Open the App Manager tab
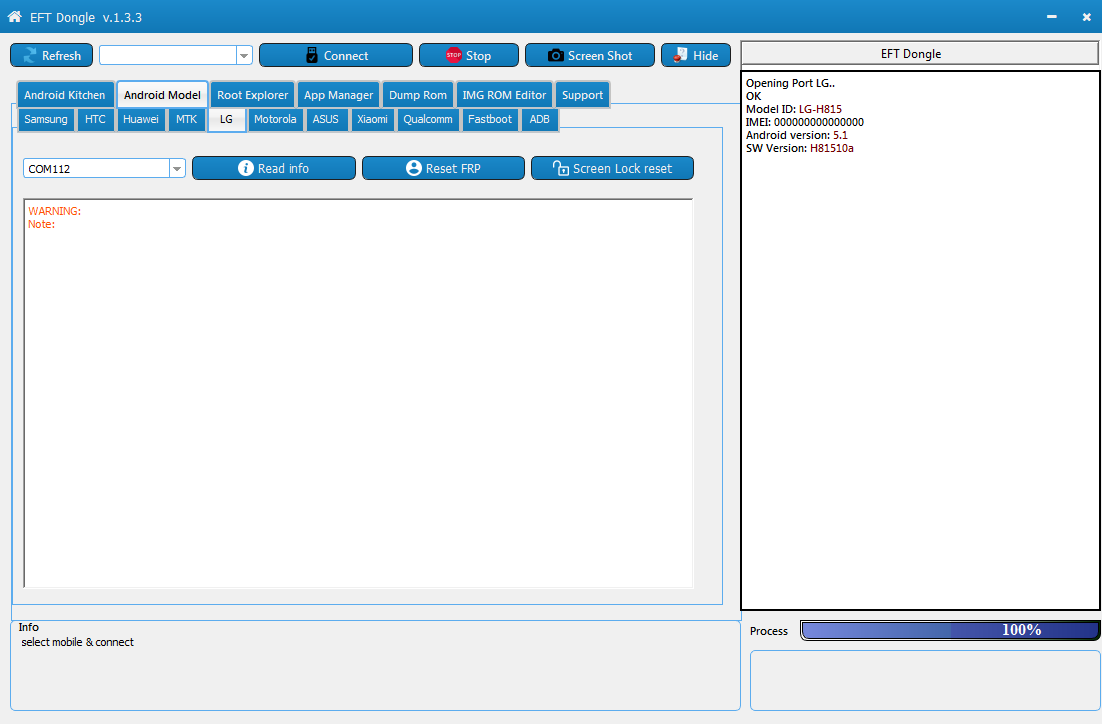Screen dimensions: 1102x724 338,95
